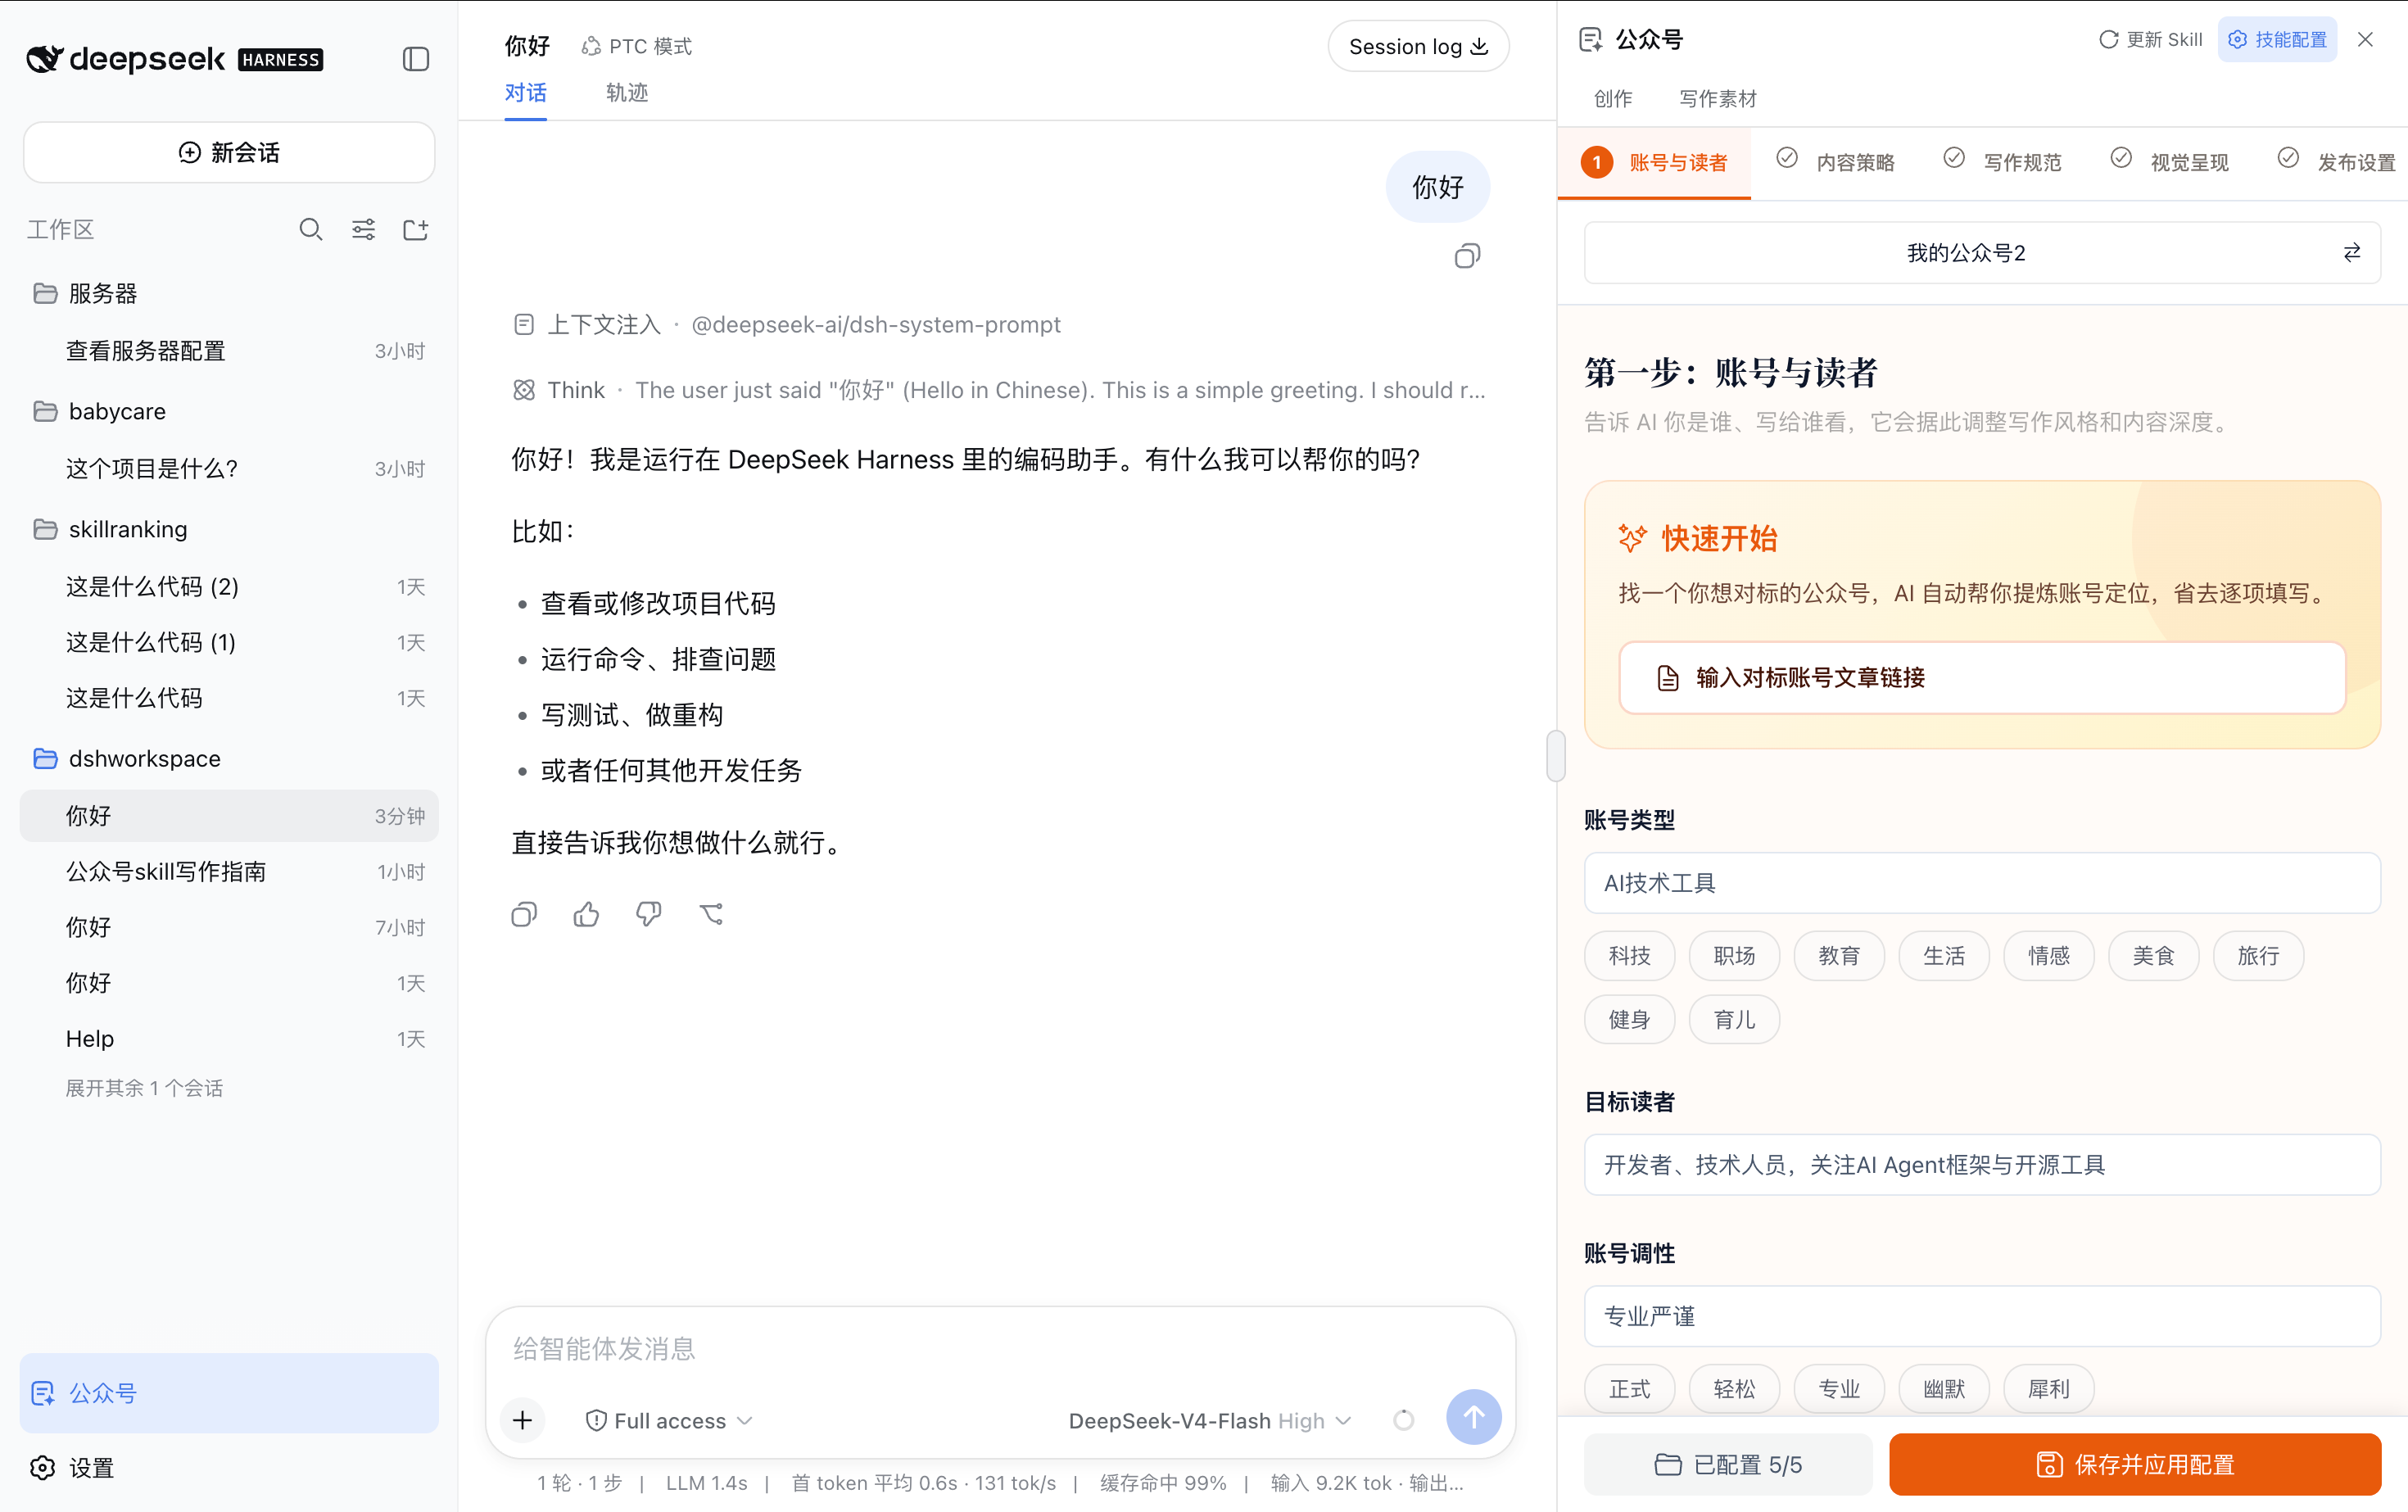Select the 教育 account type tag
This screenshot has height=1512, width=2408.
(x=1839, y=956)
